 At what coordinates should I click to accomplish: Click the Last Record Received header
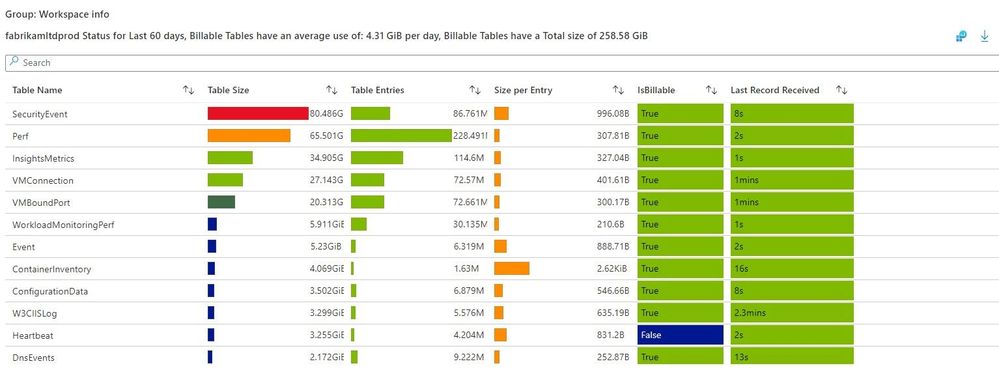[775, 90]
